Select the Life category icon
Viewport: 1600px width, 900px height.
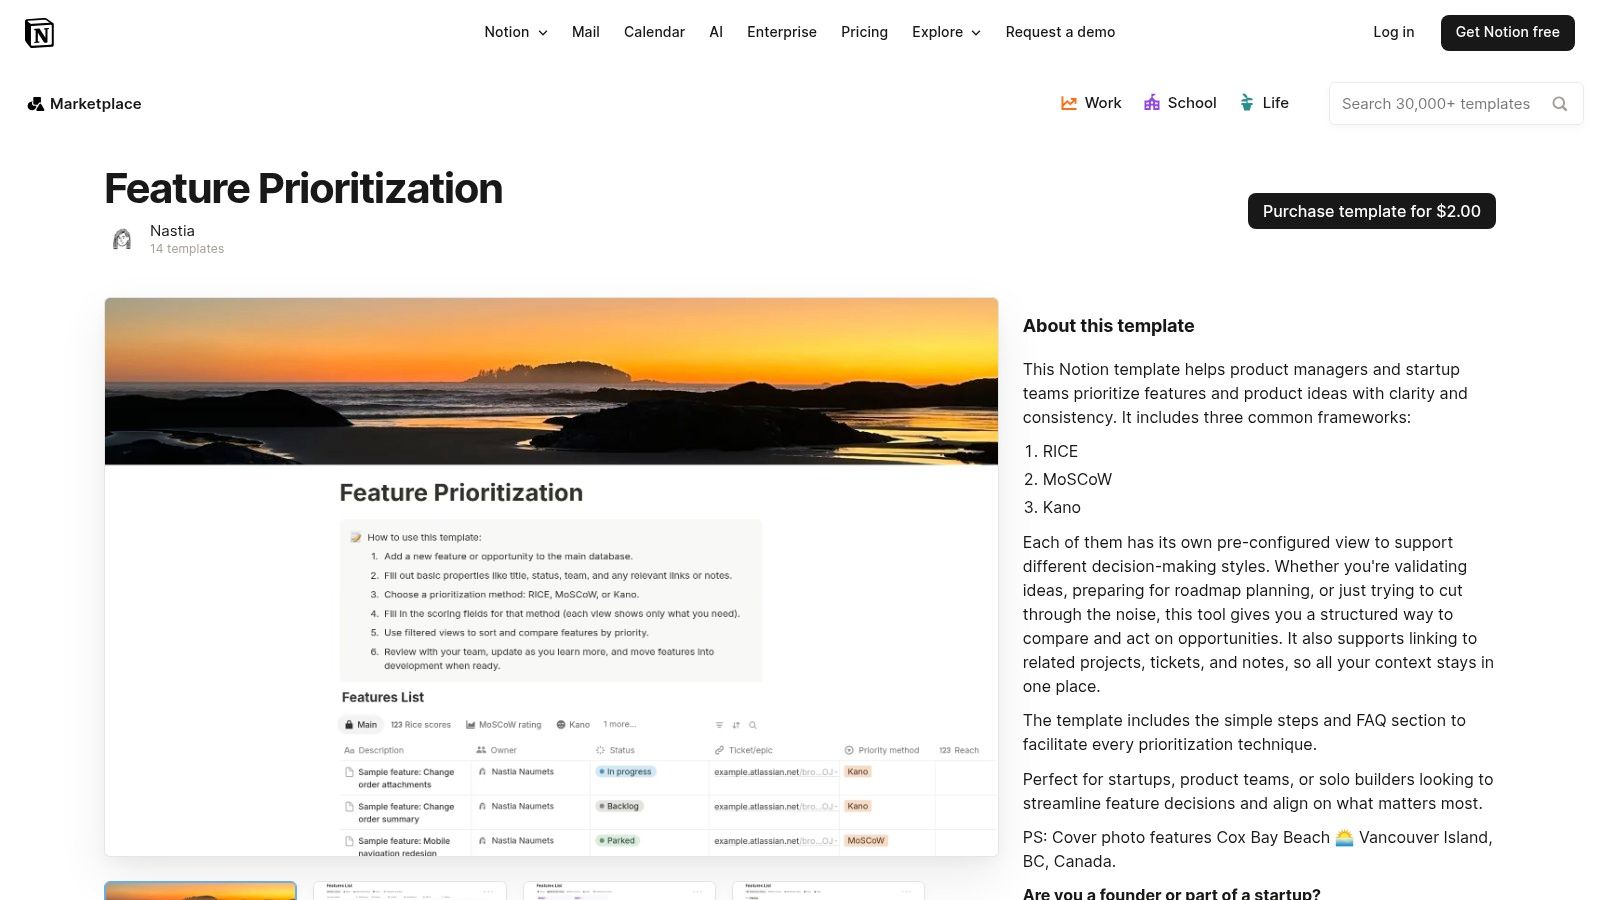coord(1246,102)
